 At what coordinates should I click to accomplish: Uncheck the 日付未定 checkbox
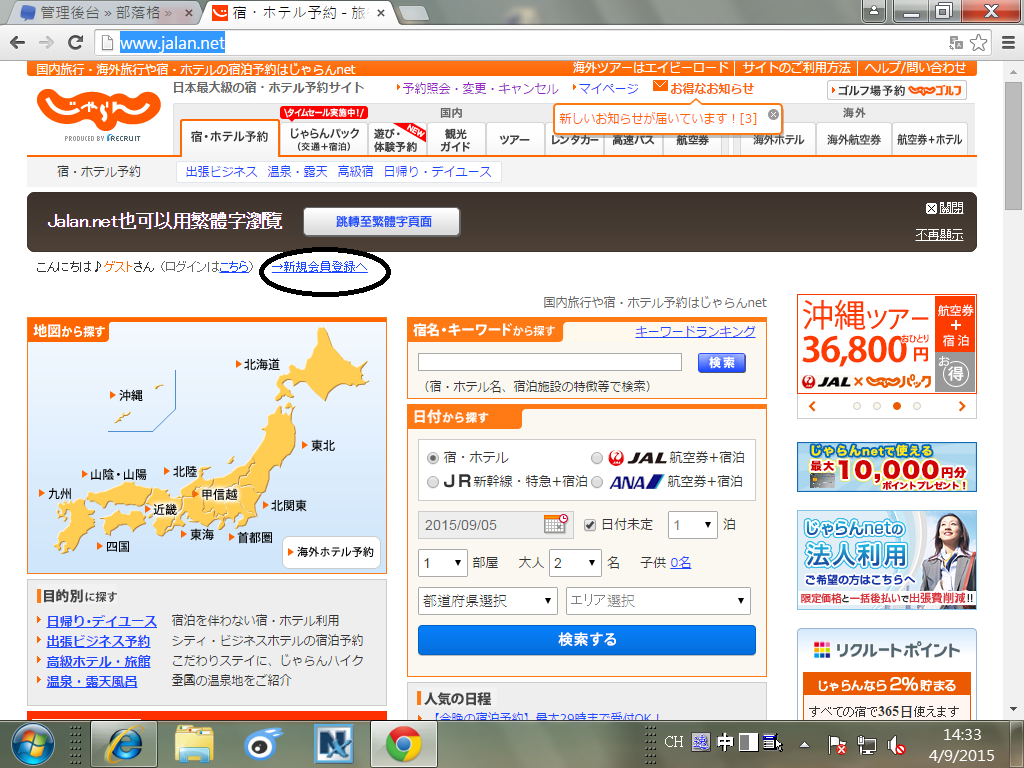(x=590, y=524)
